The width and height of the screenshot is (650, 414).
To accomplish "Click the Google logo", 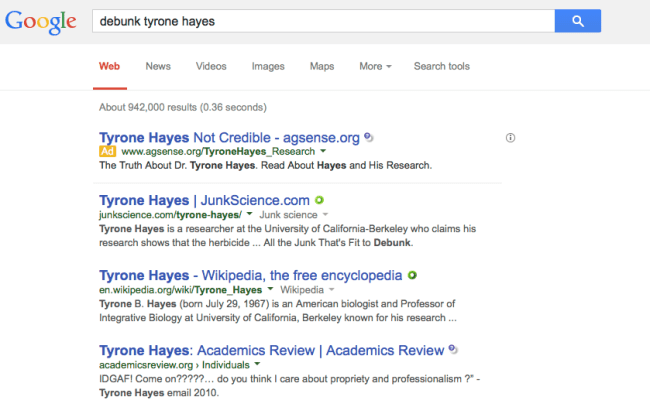I will [40, 21].
